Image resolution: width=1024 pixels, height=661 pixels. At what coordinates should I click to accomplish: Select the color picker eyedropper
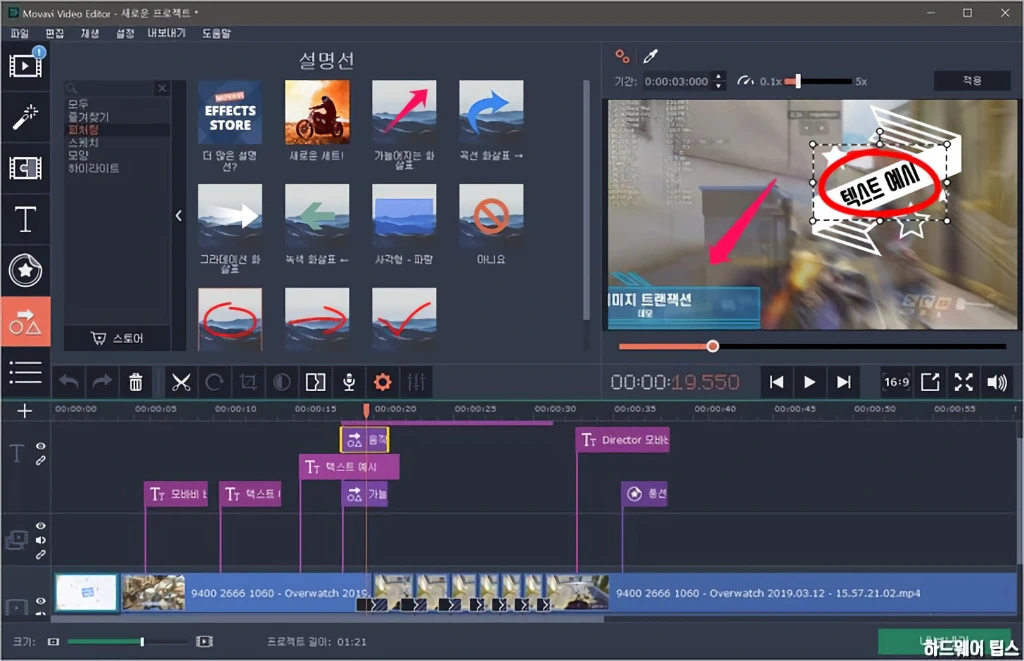(x=650, y=57)
